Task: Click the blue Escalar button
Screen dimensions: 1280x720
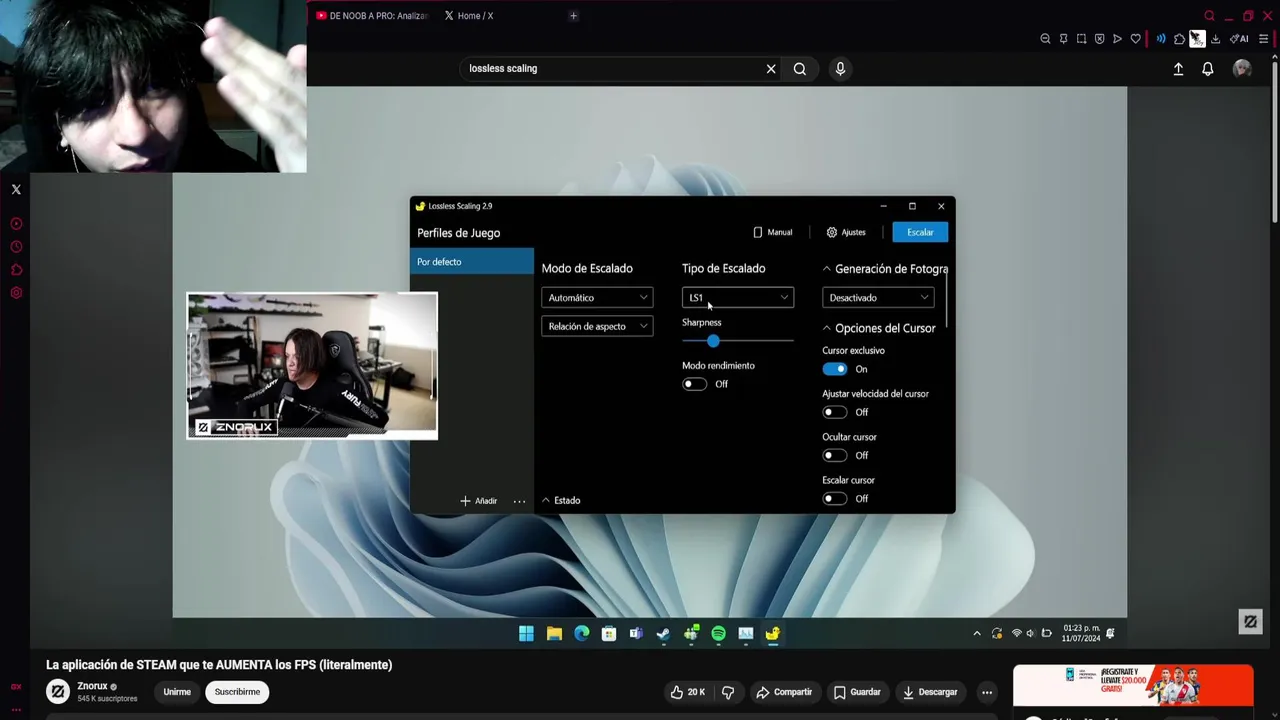Action: 920,232
